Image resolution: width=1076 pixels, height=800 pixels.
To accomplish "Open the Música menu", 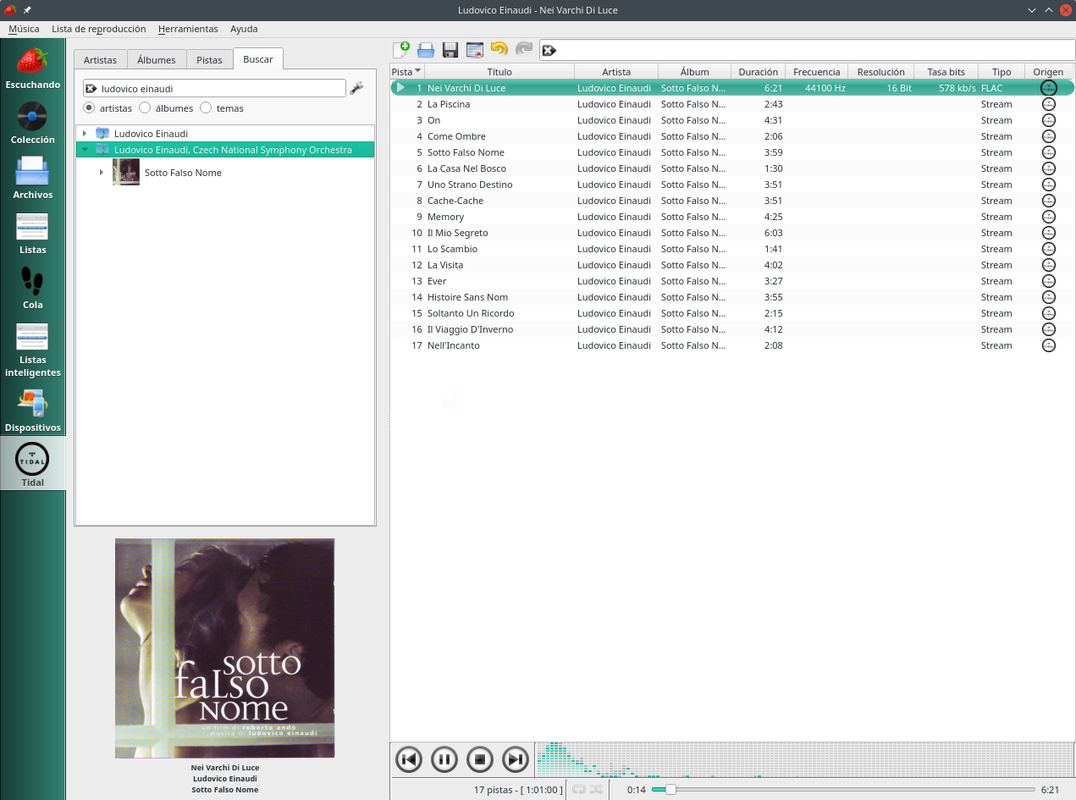I will pos(24,29).
